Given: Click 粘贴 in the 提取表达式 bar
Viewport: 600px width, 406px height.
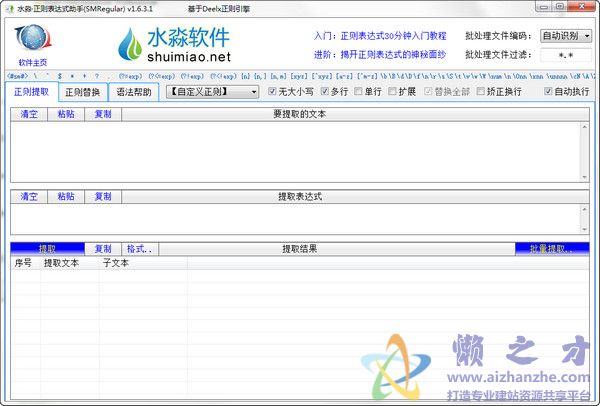Looking at the screenshot, I should tap(66, 197).
